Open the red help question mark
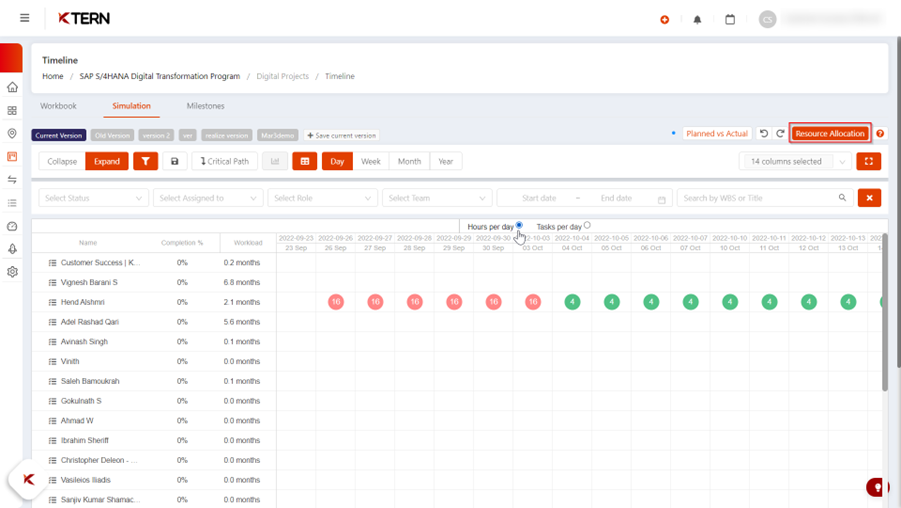Viewport: 901px width, 508px height. pos(880,133)
